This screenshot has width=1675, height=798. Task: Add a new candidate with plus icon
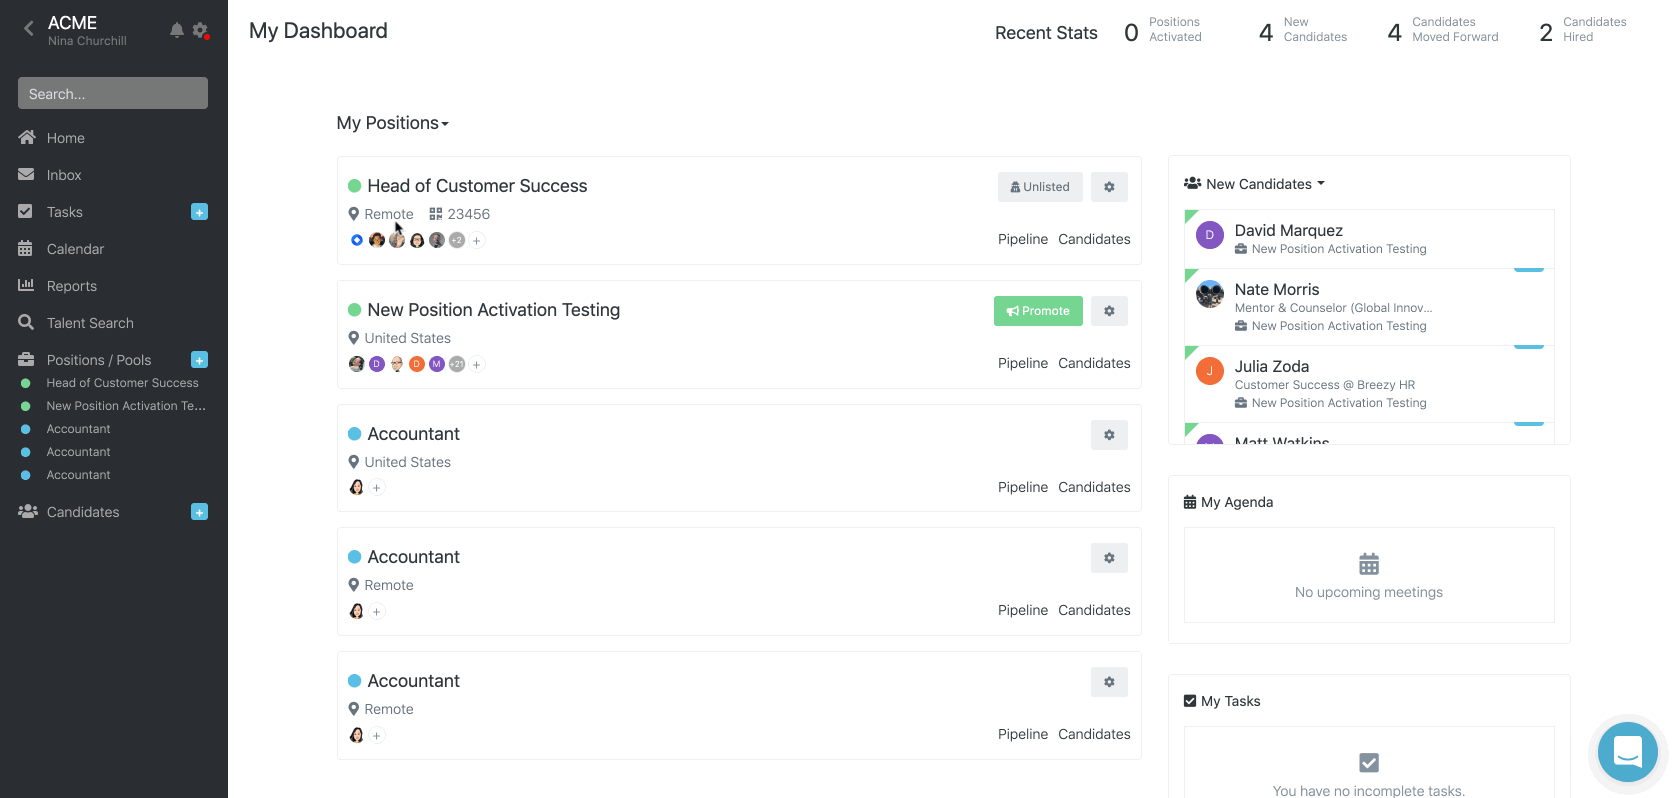pyautogui.click(x=199, y=512)
